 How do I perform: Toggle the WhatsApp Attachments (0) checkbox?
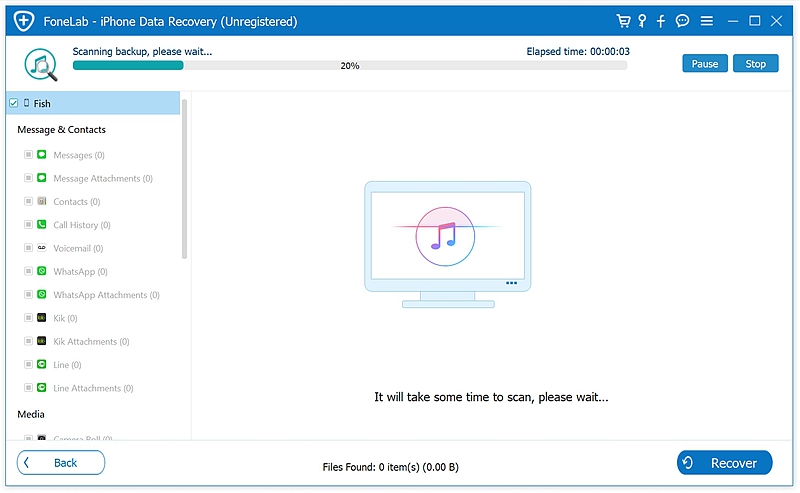pos(29,294)
